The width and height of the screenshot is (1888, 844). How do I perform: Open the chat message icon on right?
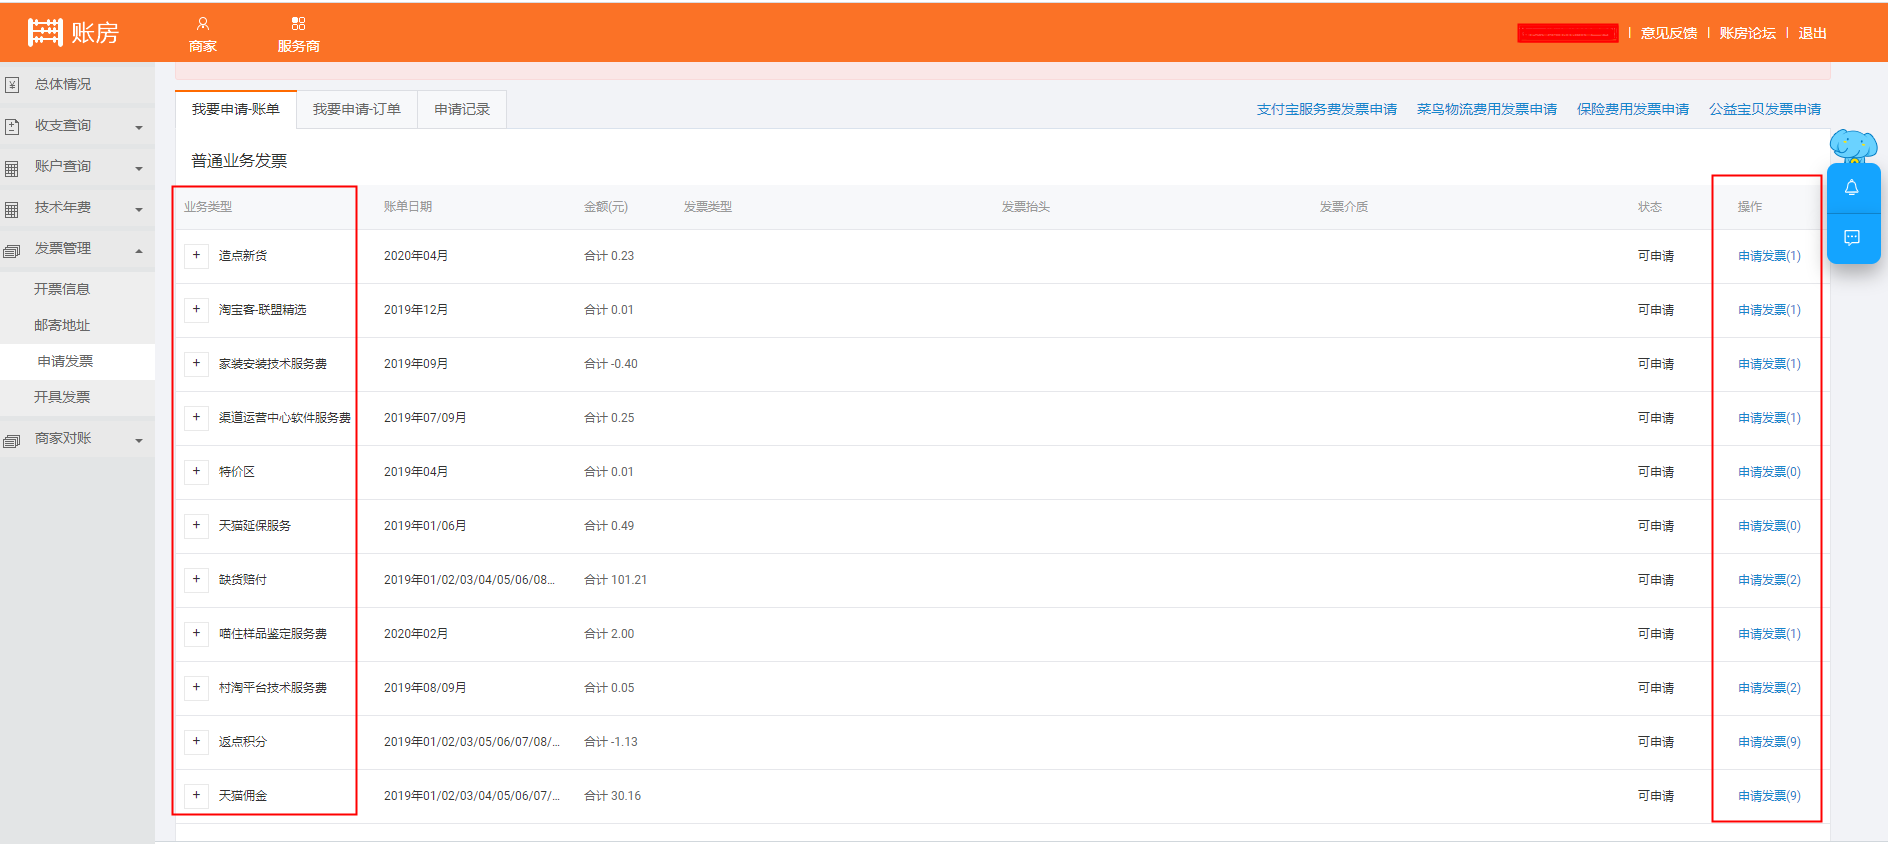(1851, 238)
